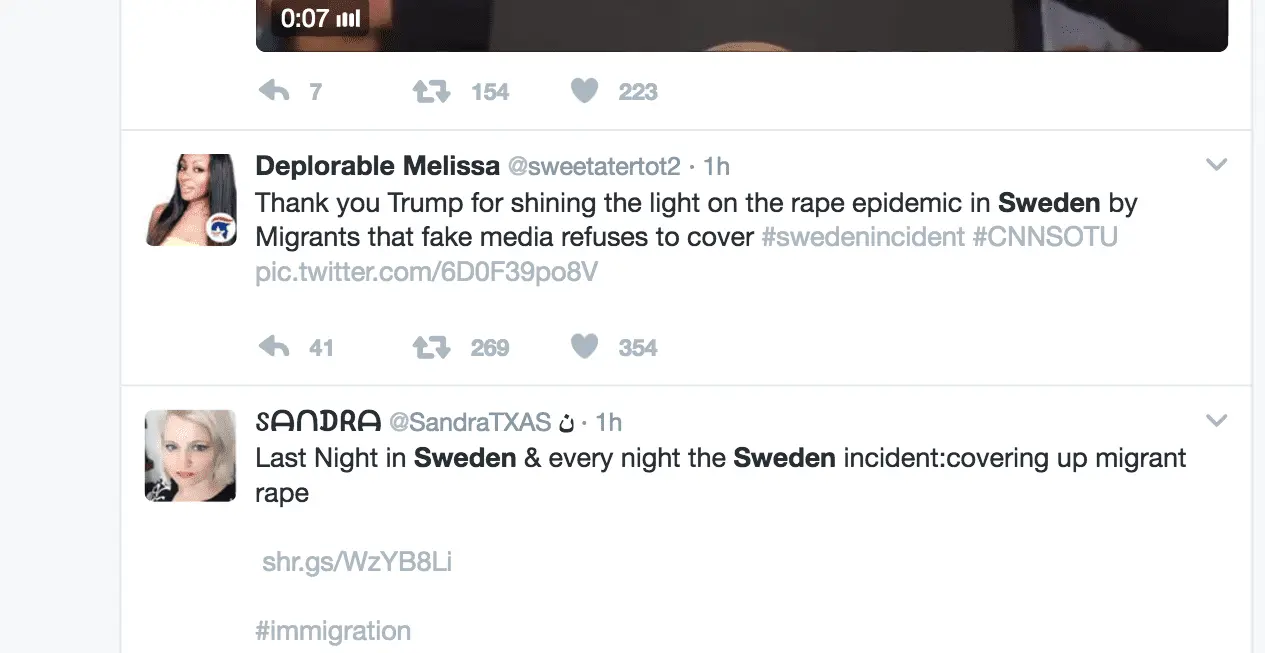
Task: Open the shr.gs/WzYB8Li link
Action: pos(357,563)
